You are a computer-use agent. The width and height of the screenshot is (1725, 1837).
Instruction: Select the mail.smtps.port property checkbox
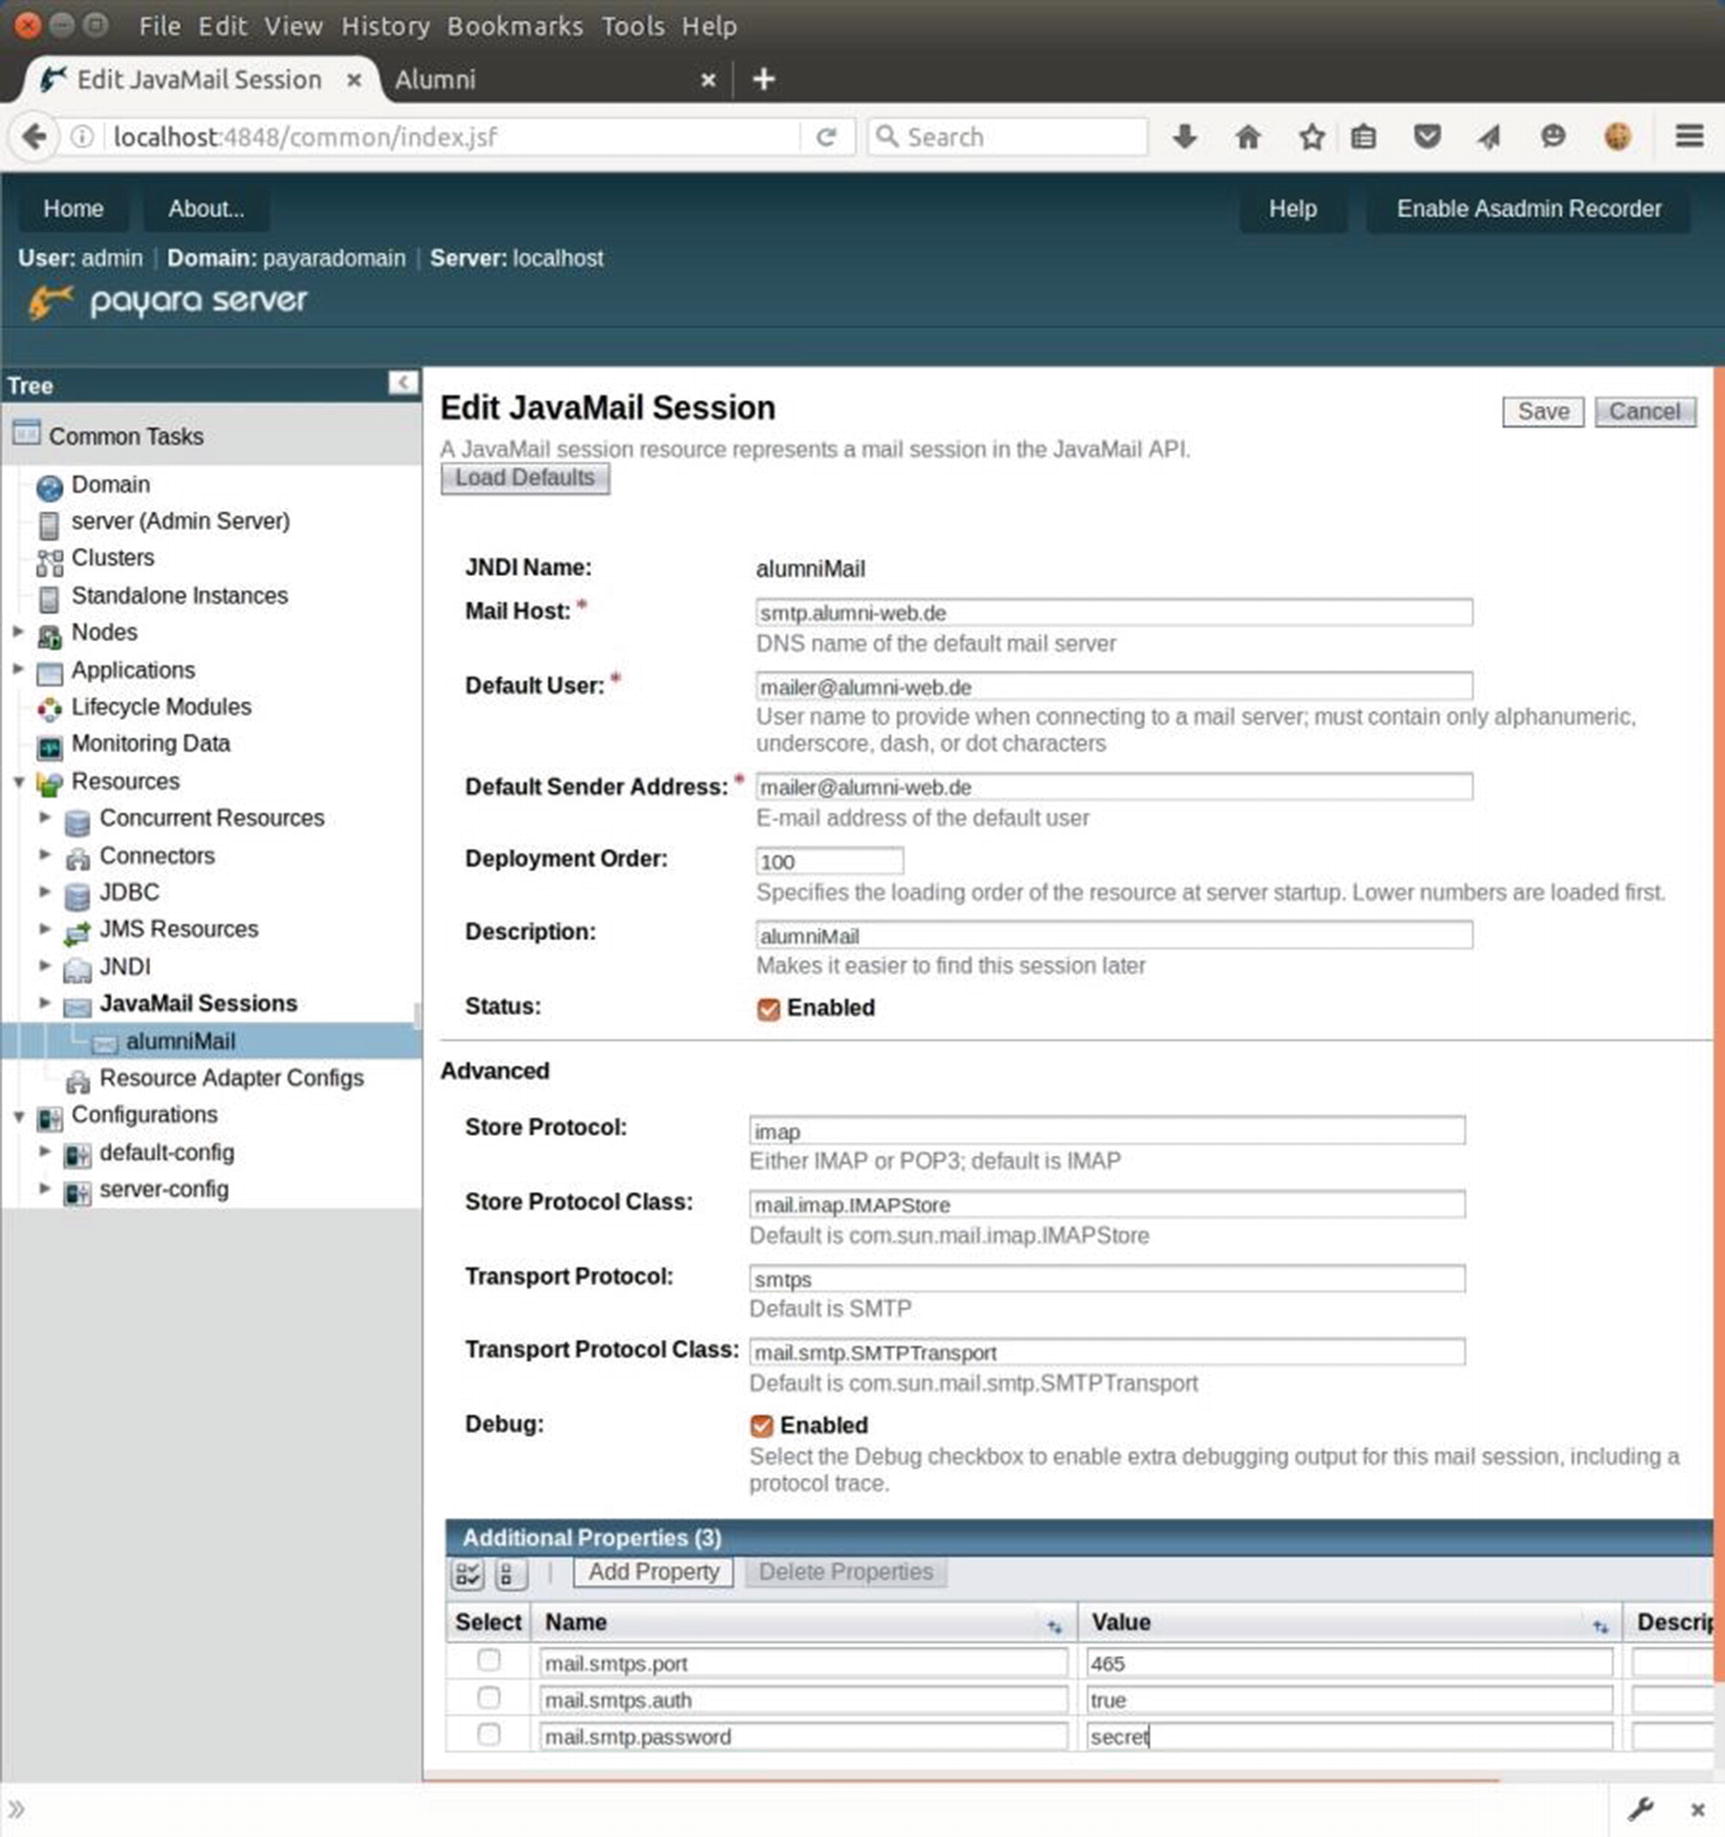click(x=488, y=1661)
